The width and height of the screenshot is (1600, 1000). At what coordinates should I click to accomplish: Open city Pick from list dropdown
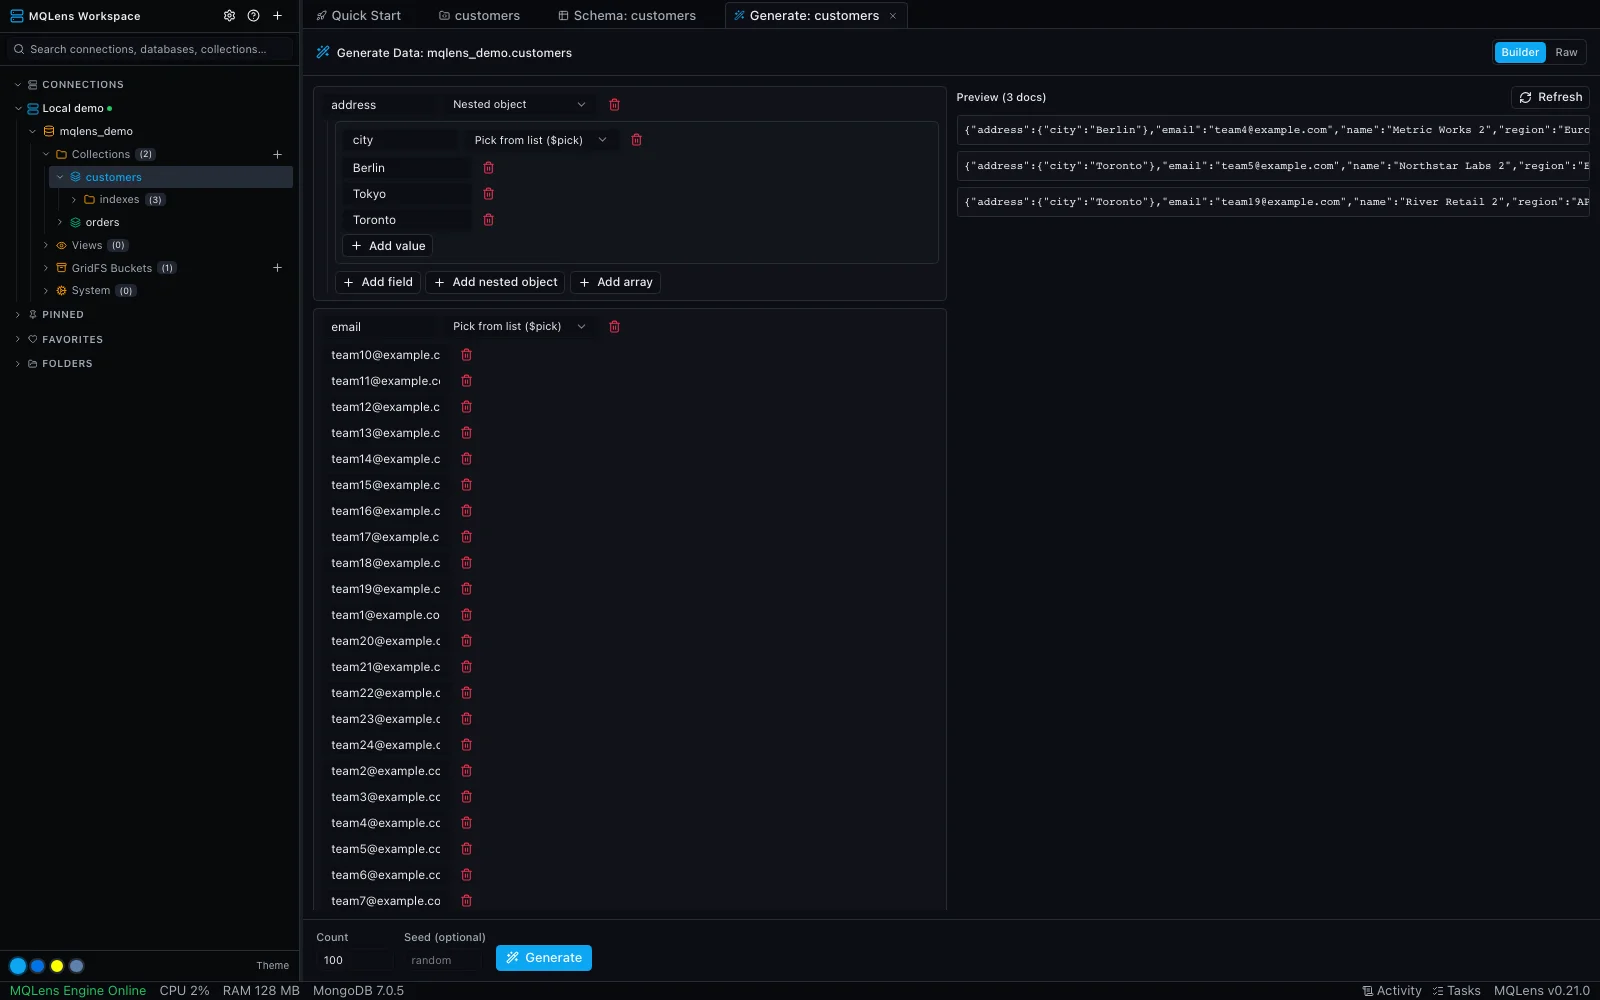tap(540, 140)
